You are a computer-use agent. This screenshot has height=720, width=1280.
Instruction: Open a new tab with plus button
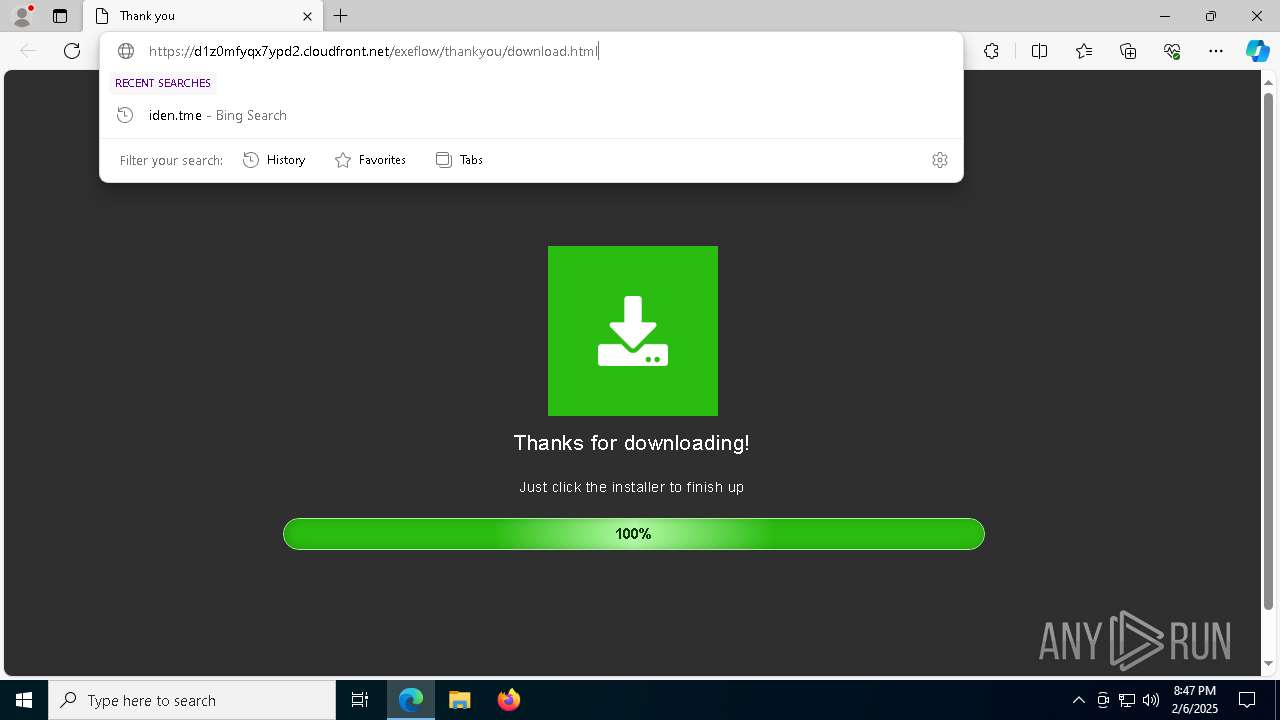pyautogui.click(x=341, y=16)
